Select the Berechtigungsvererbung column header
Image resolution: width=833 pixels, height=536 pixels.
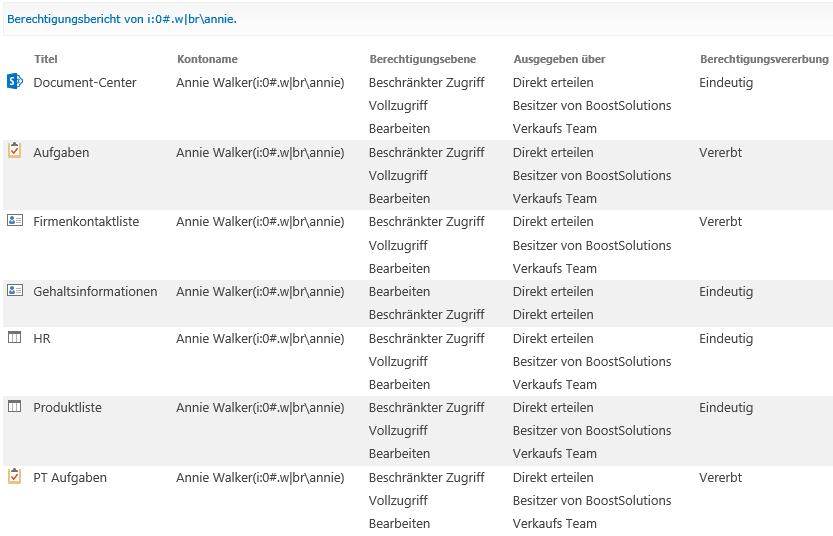[764, 59]
